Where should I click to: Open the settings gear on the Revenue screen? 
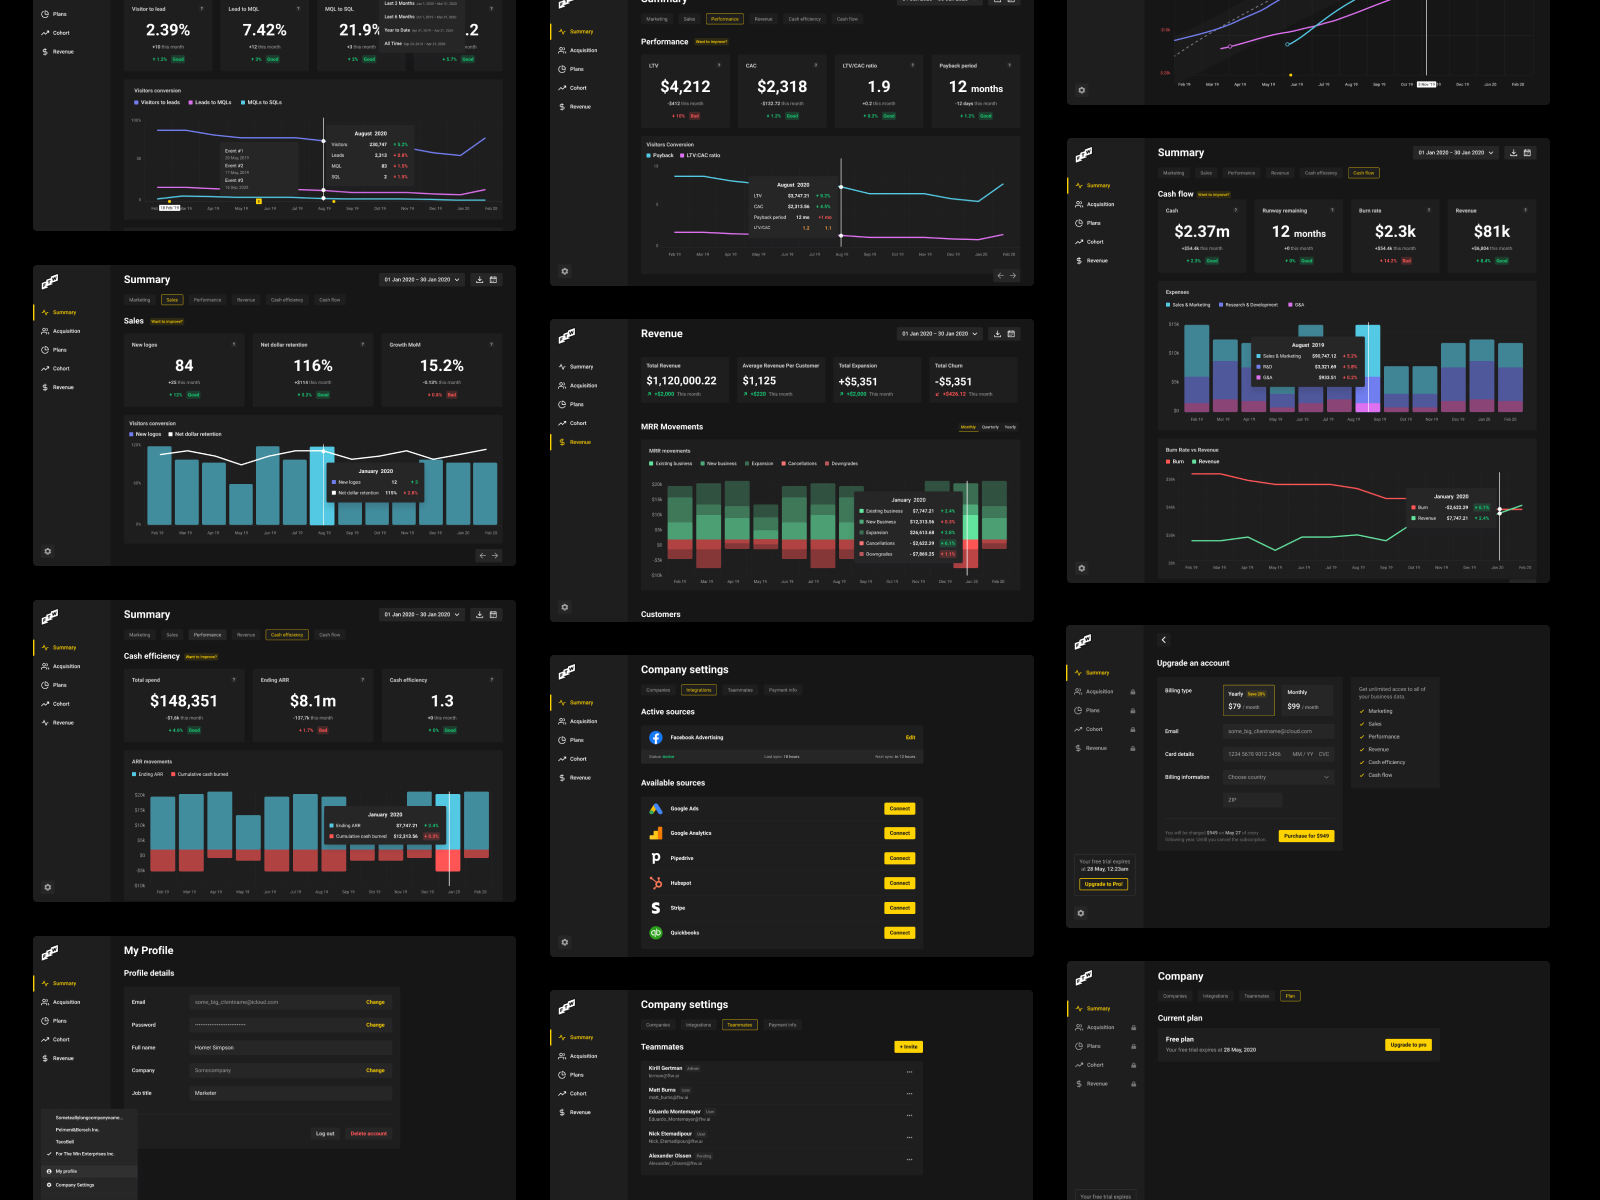pyautogui.click(x=565, y=607)
